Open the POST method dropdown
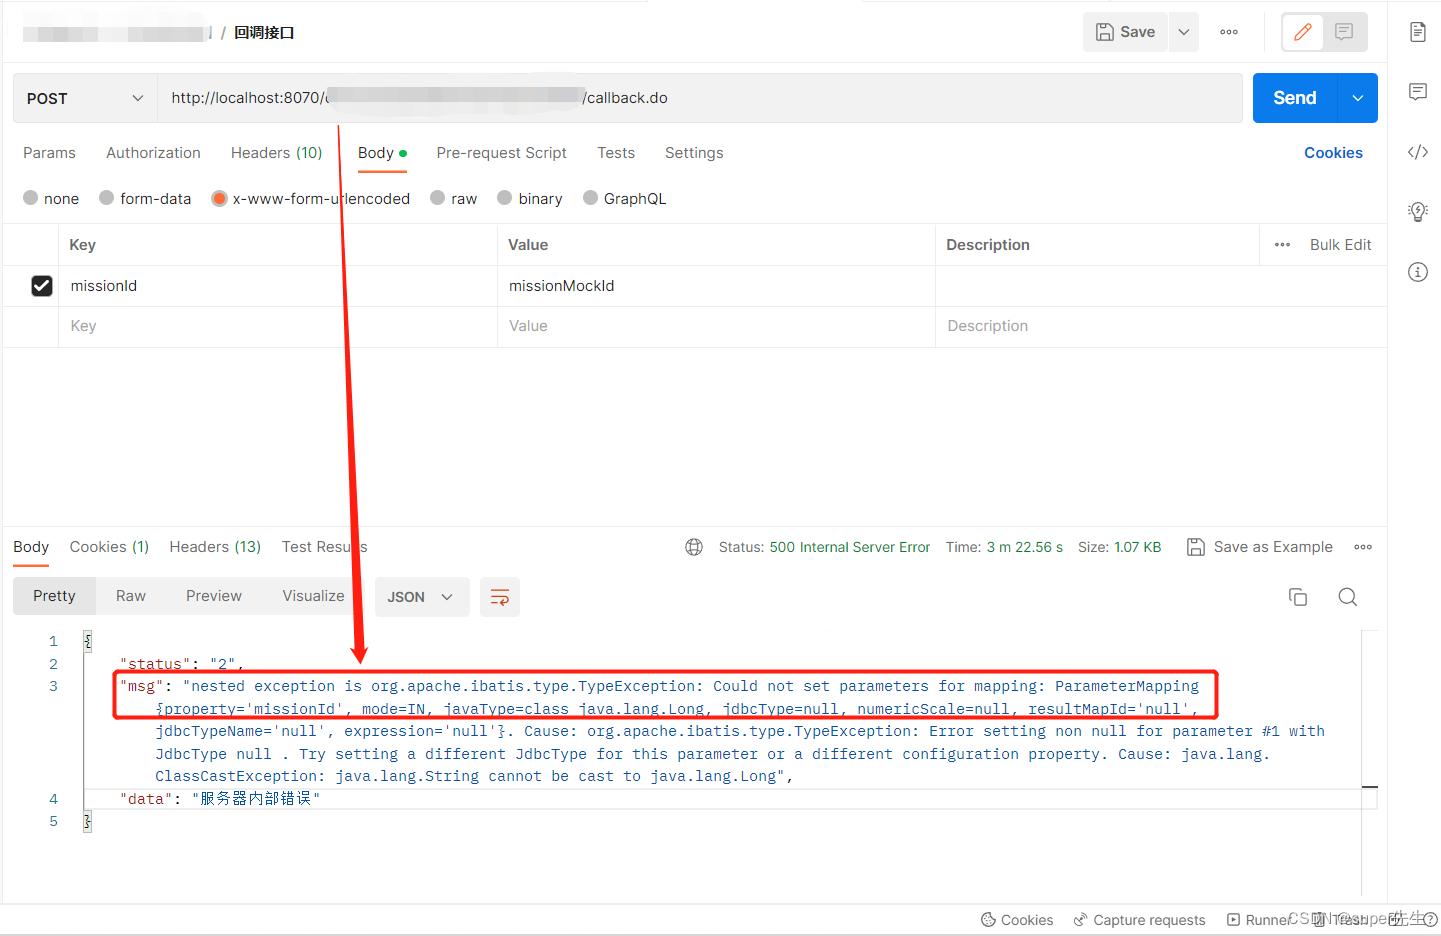Screen dimensions: 1441x936 85,98
